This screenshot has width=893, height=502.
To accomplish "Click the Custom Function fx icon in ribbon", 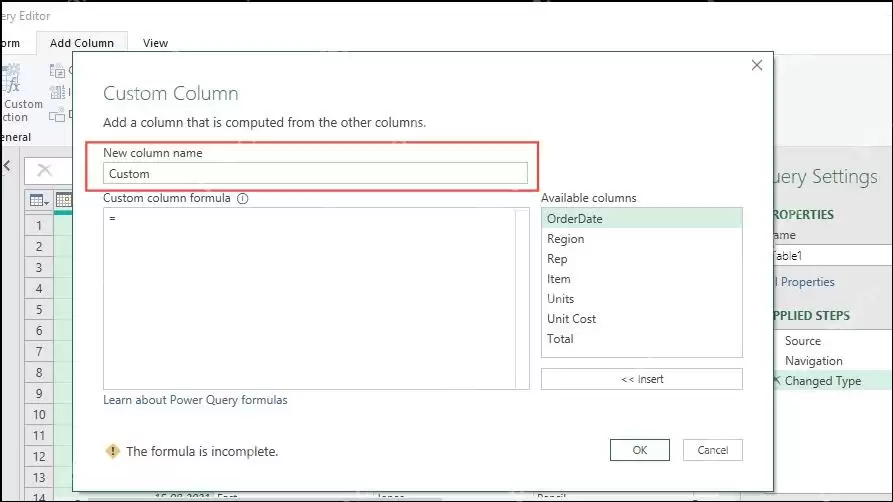I will 11,79.
